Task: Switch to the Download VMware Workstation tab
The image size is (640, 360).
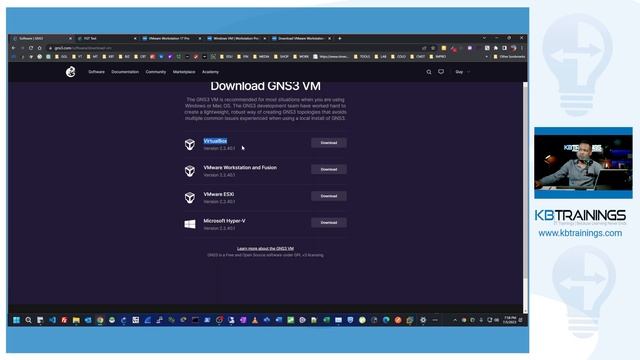Action: pos(301,38)
